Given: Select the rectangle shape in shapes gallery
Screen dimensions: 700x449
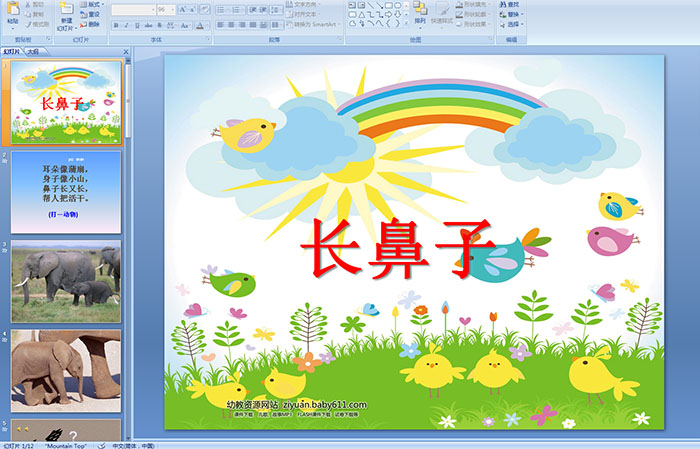Looking at the screenshot, I should click(x=389, y=5).
